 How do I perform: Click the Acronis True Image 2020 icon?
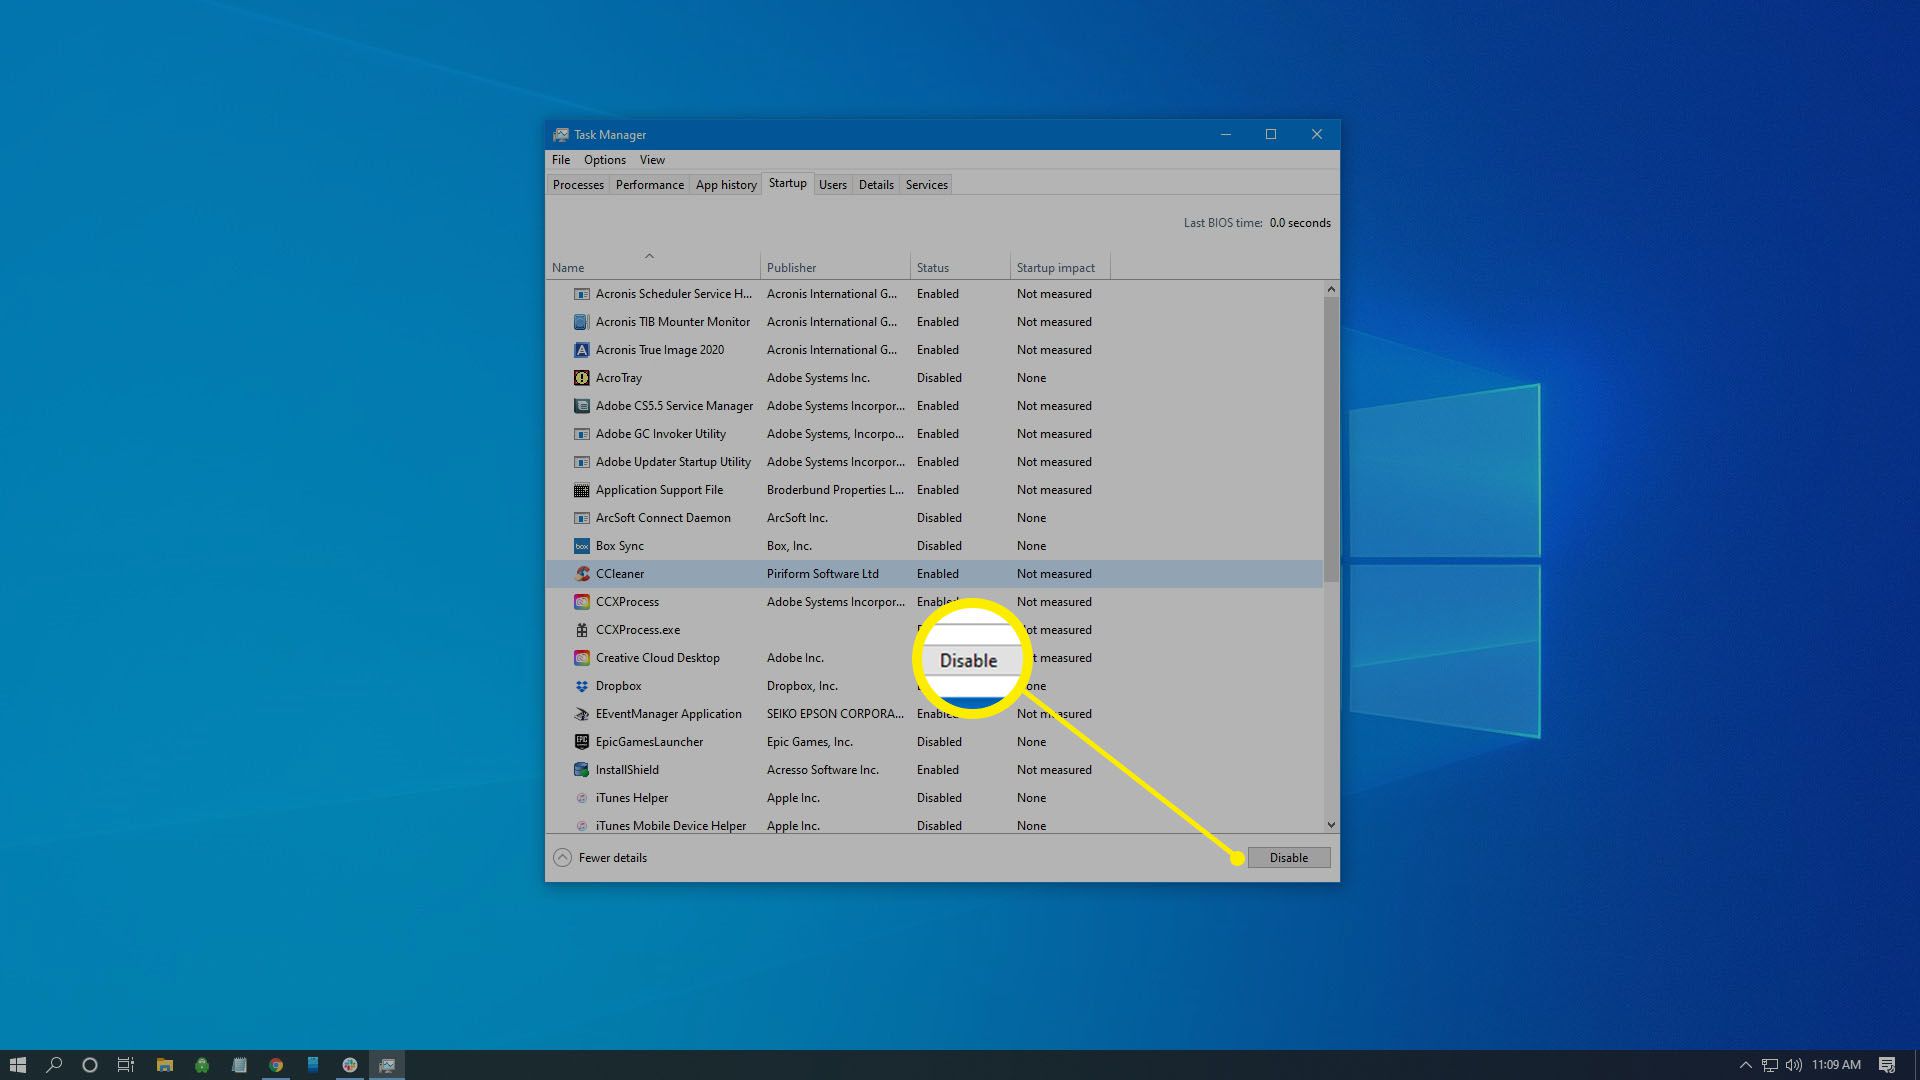click(580, 349)
